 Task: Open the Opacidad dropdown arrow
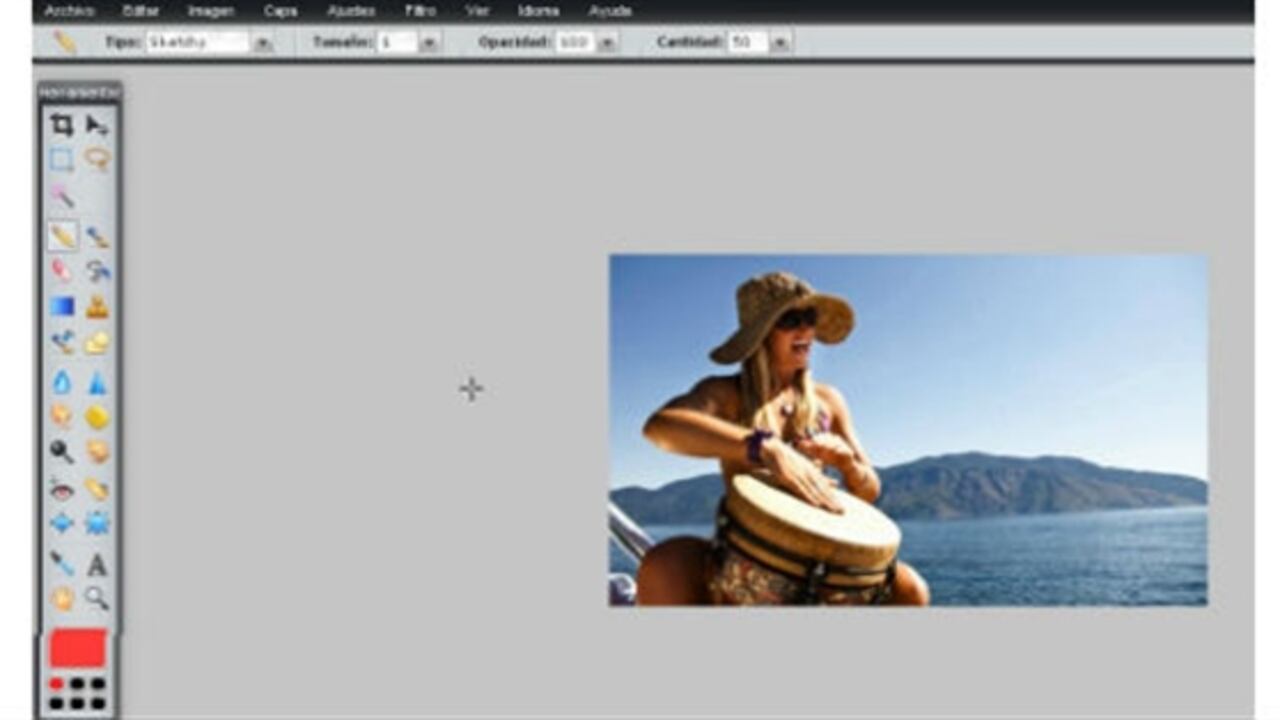point(607,43)
